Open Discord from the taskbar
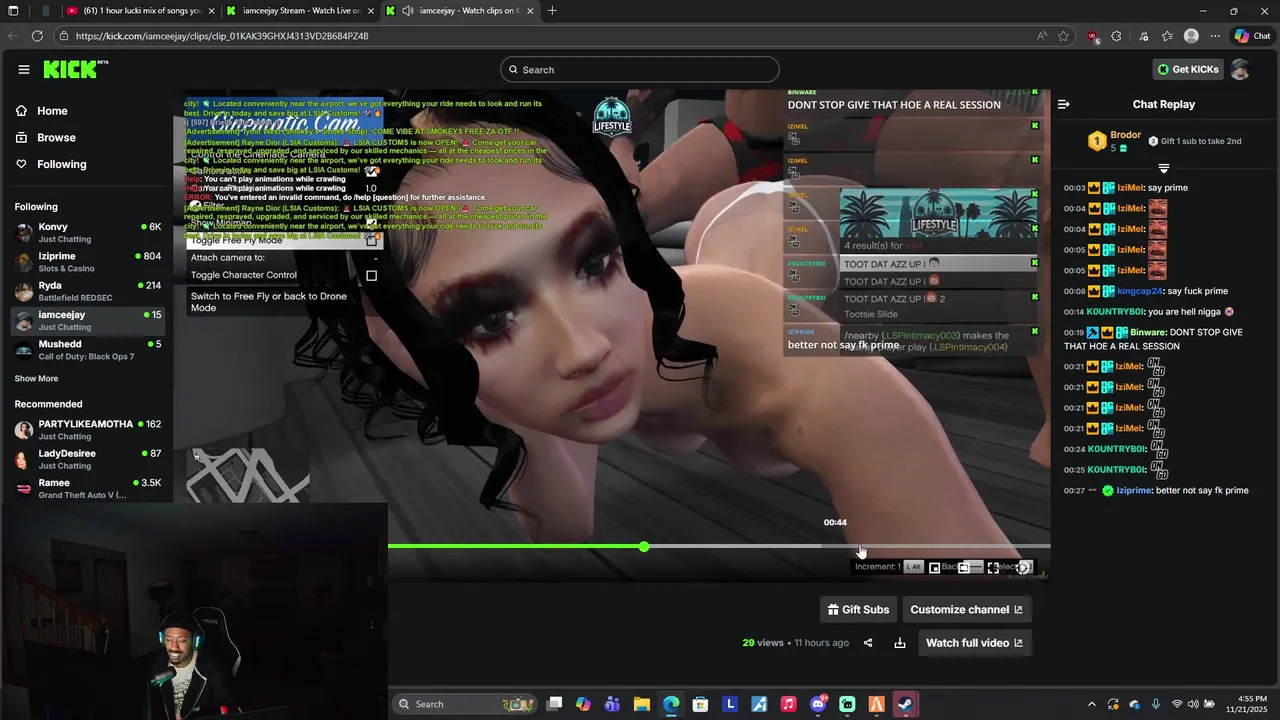This screenshot has width=1280, height=720. point(818,704)
